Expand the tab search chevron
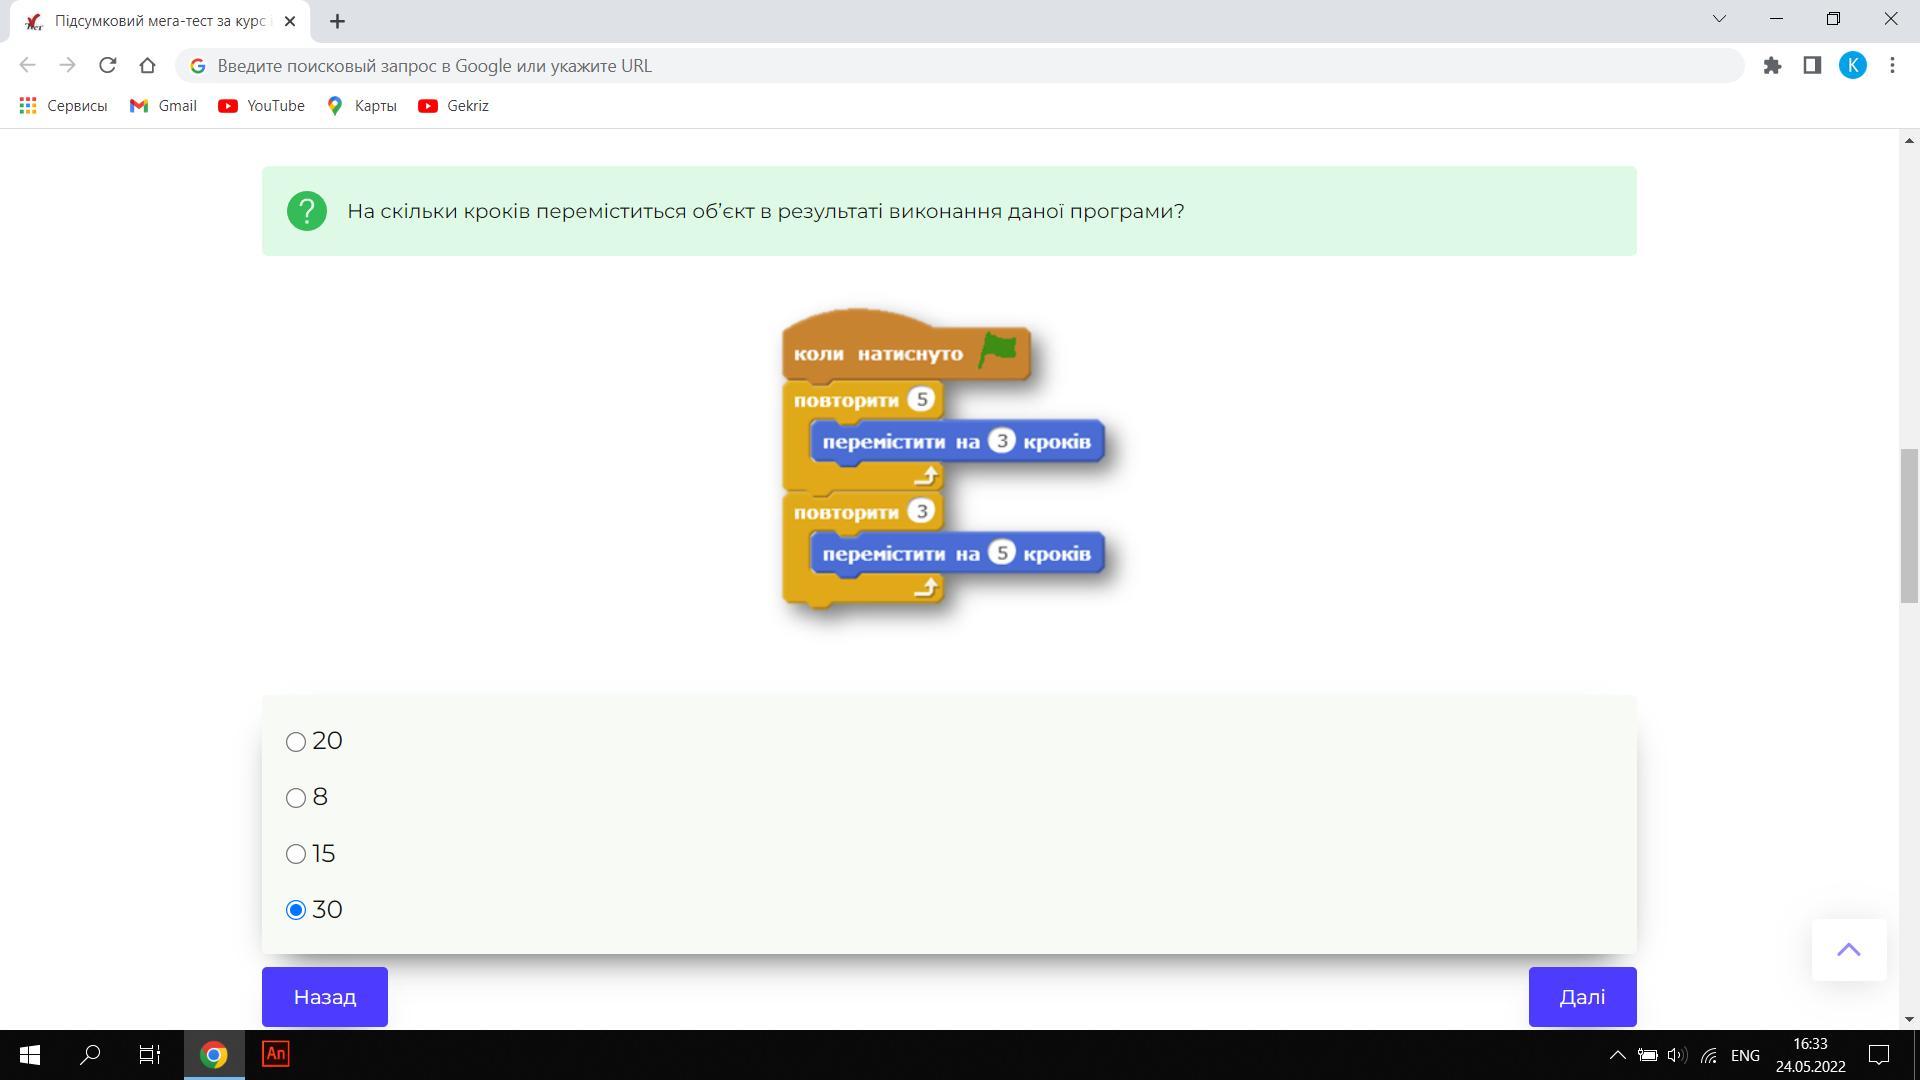This screenshot has width=1920, height=1080. [1719, 19]
